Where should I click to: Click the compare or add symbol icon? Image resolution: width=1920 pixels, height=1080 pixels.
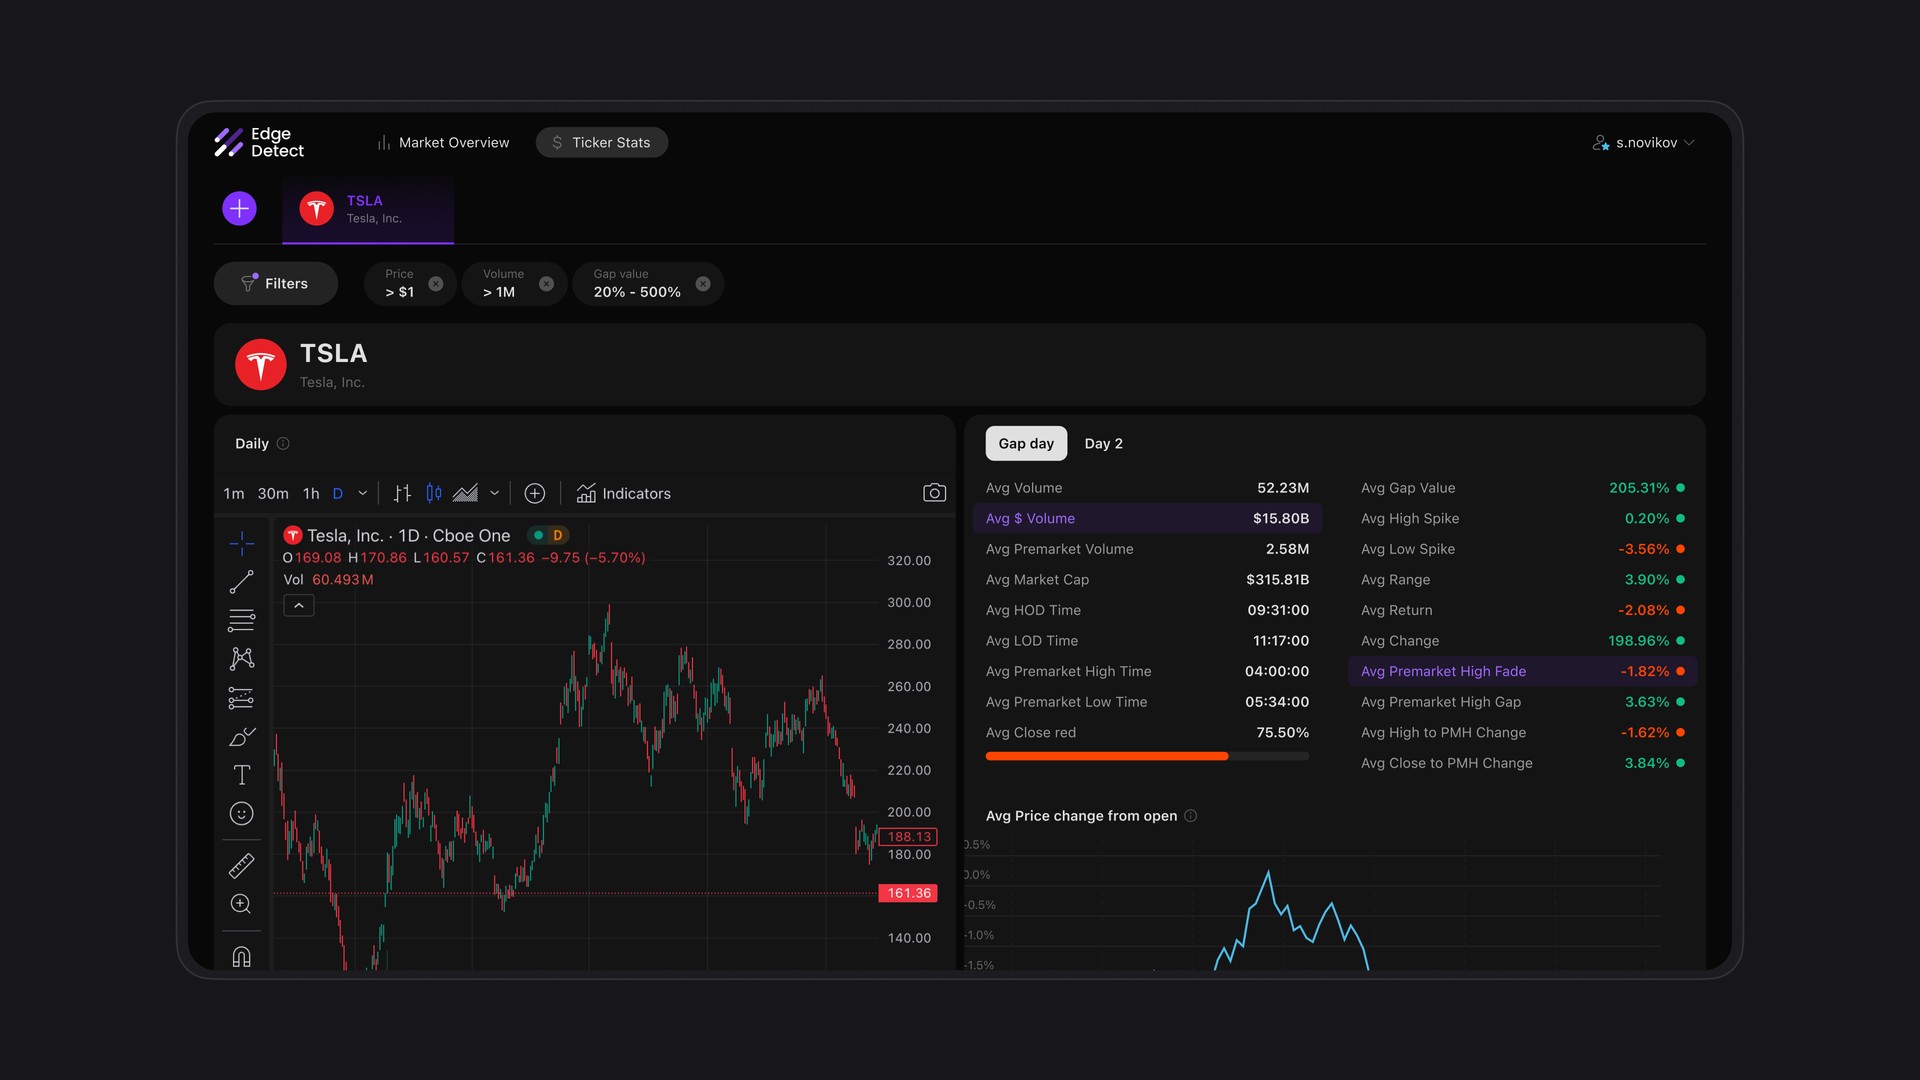(x=535, y=493)
